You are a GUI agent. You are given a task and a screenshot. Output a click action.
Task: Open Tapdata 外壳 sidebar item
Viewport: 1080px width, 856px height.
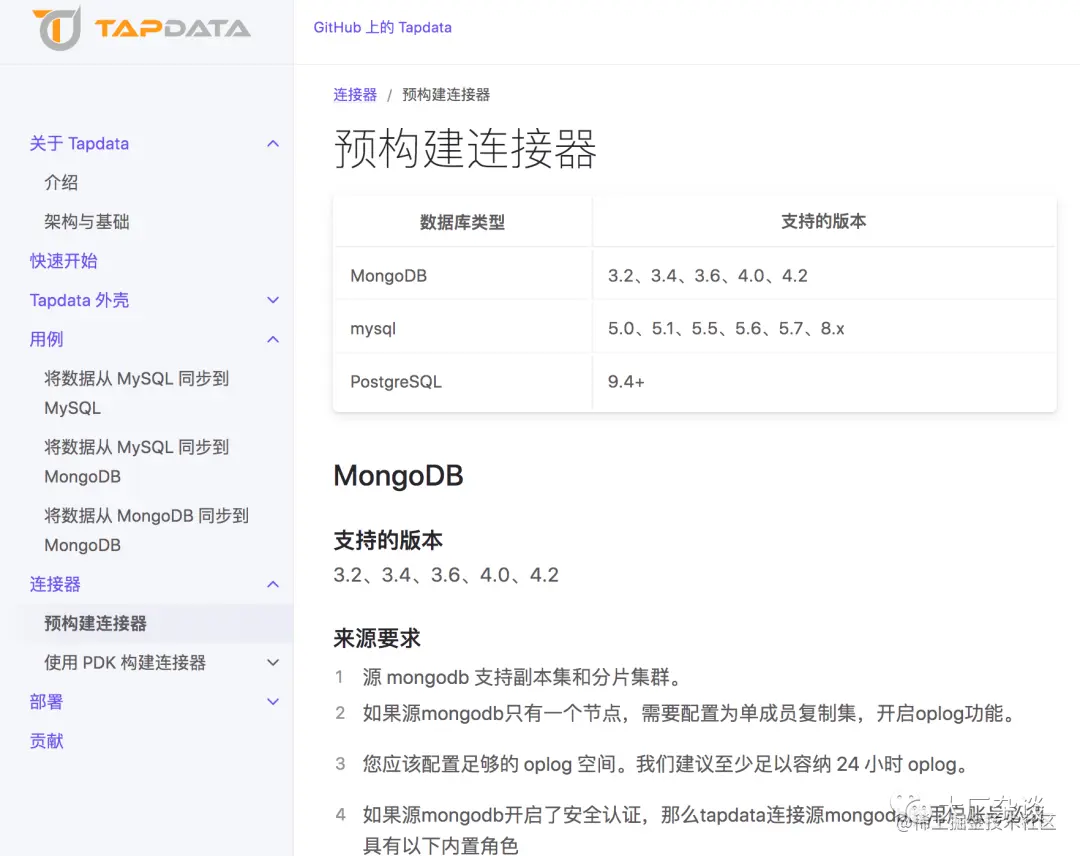[79, 300]
